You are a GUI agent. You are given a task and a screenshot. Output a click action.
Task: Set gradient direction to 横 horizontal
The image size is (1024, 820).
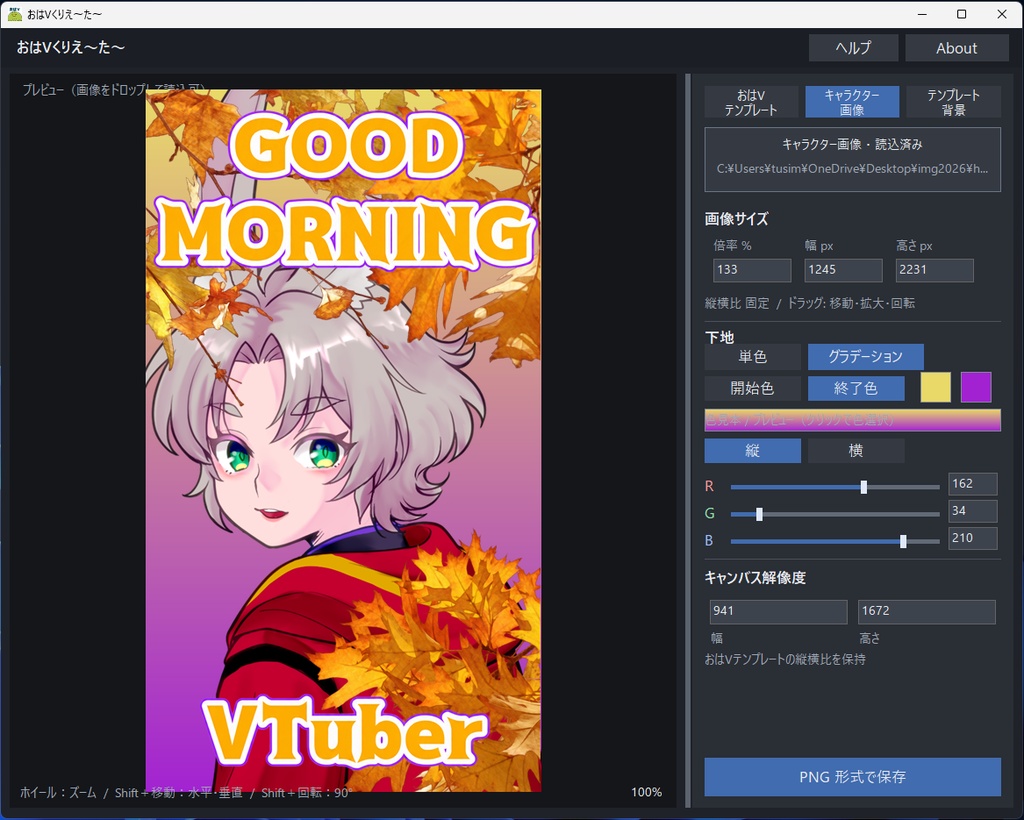pos(856,450)
